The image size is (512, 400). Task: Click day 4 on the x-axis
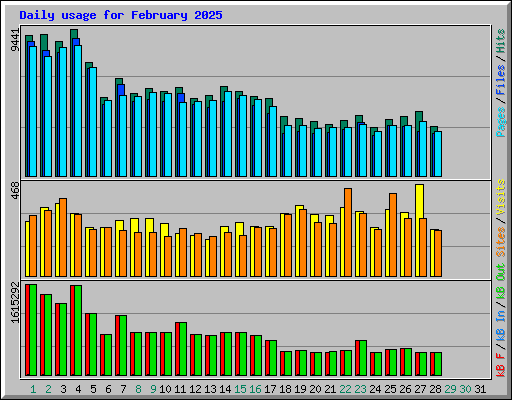[78, 389]
